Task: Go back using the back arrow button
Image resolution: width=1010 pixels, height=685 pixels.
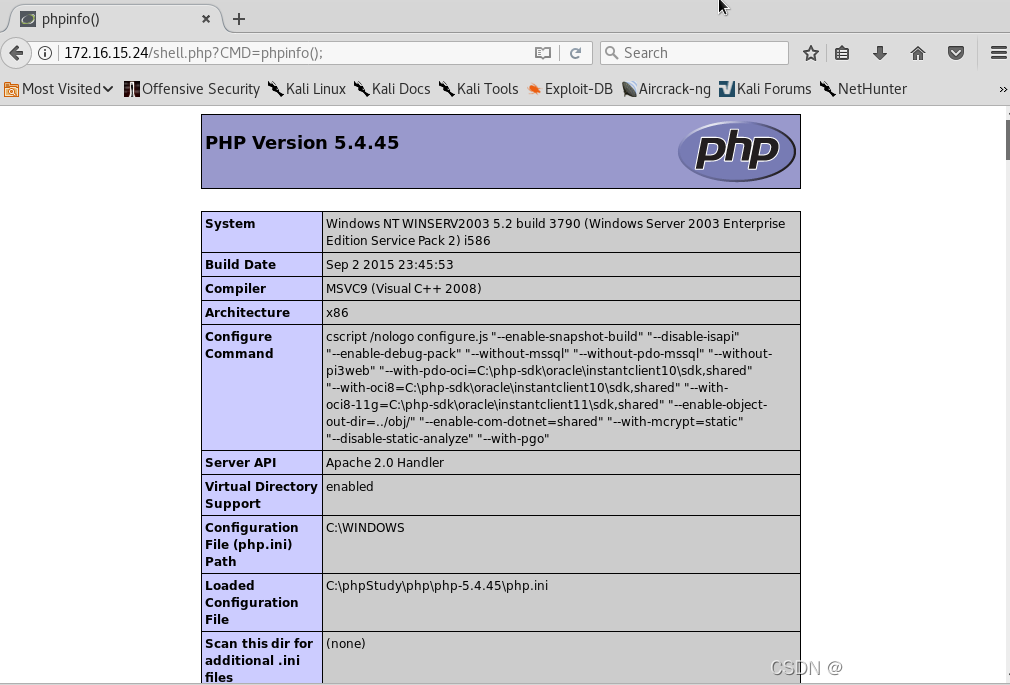Action: point(16,53)
